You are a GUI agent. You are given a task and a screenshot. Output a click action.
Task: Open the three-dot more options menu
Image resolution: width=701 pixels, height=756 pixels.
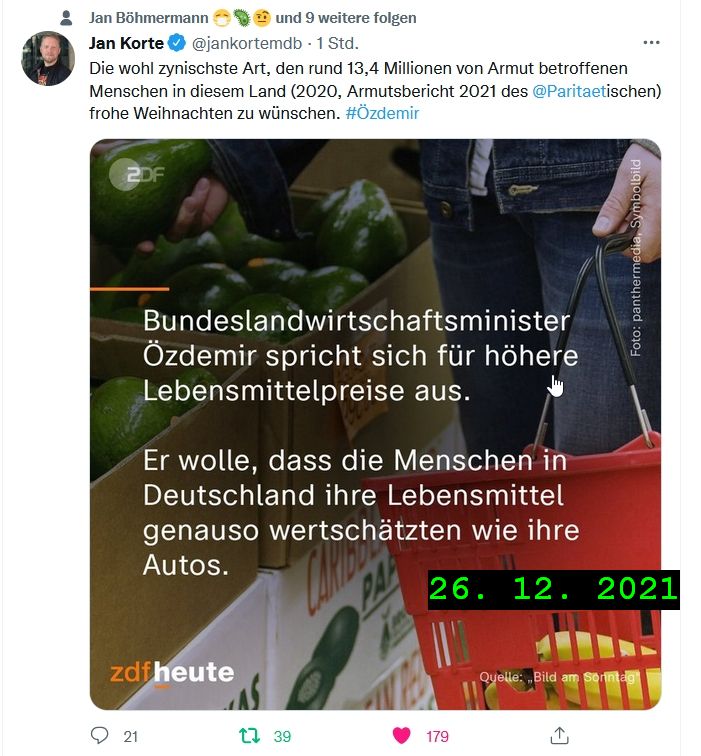pos(651,42)
